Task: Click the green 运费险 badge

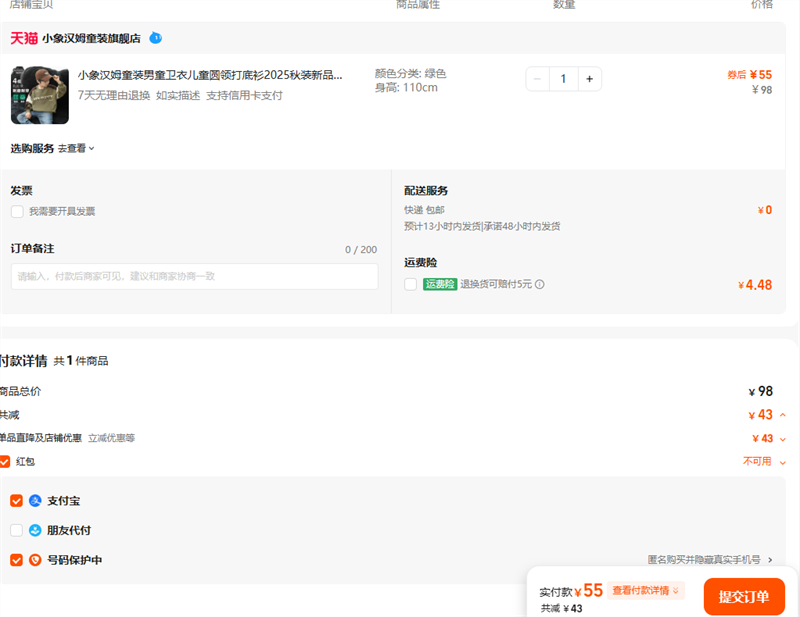Action: point(439,285)
